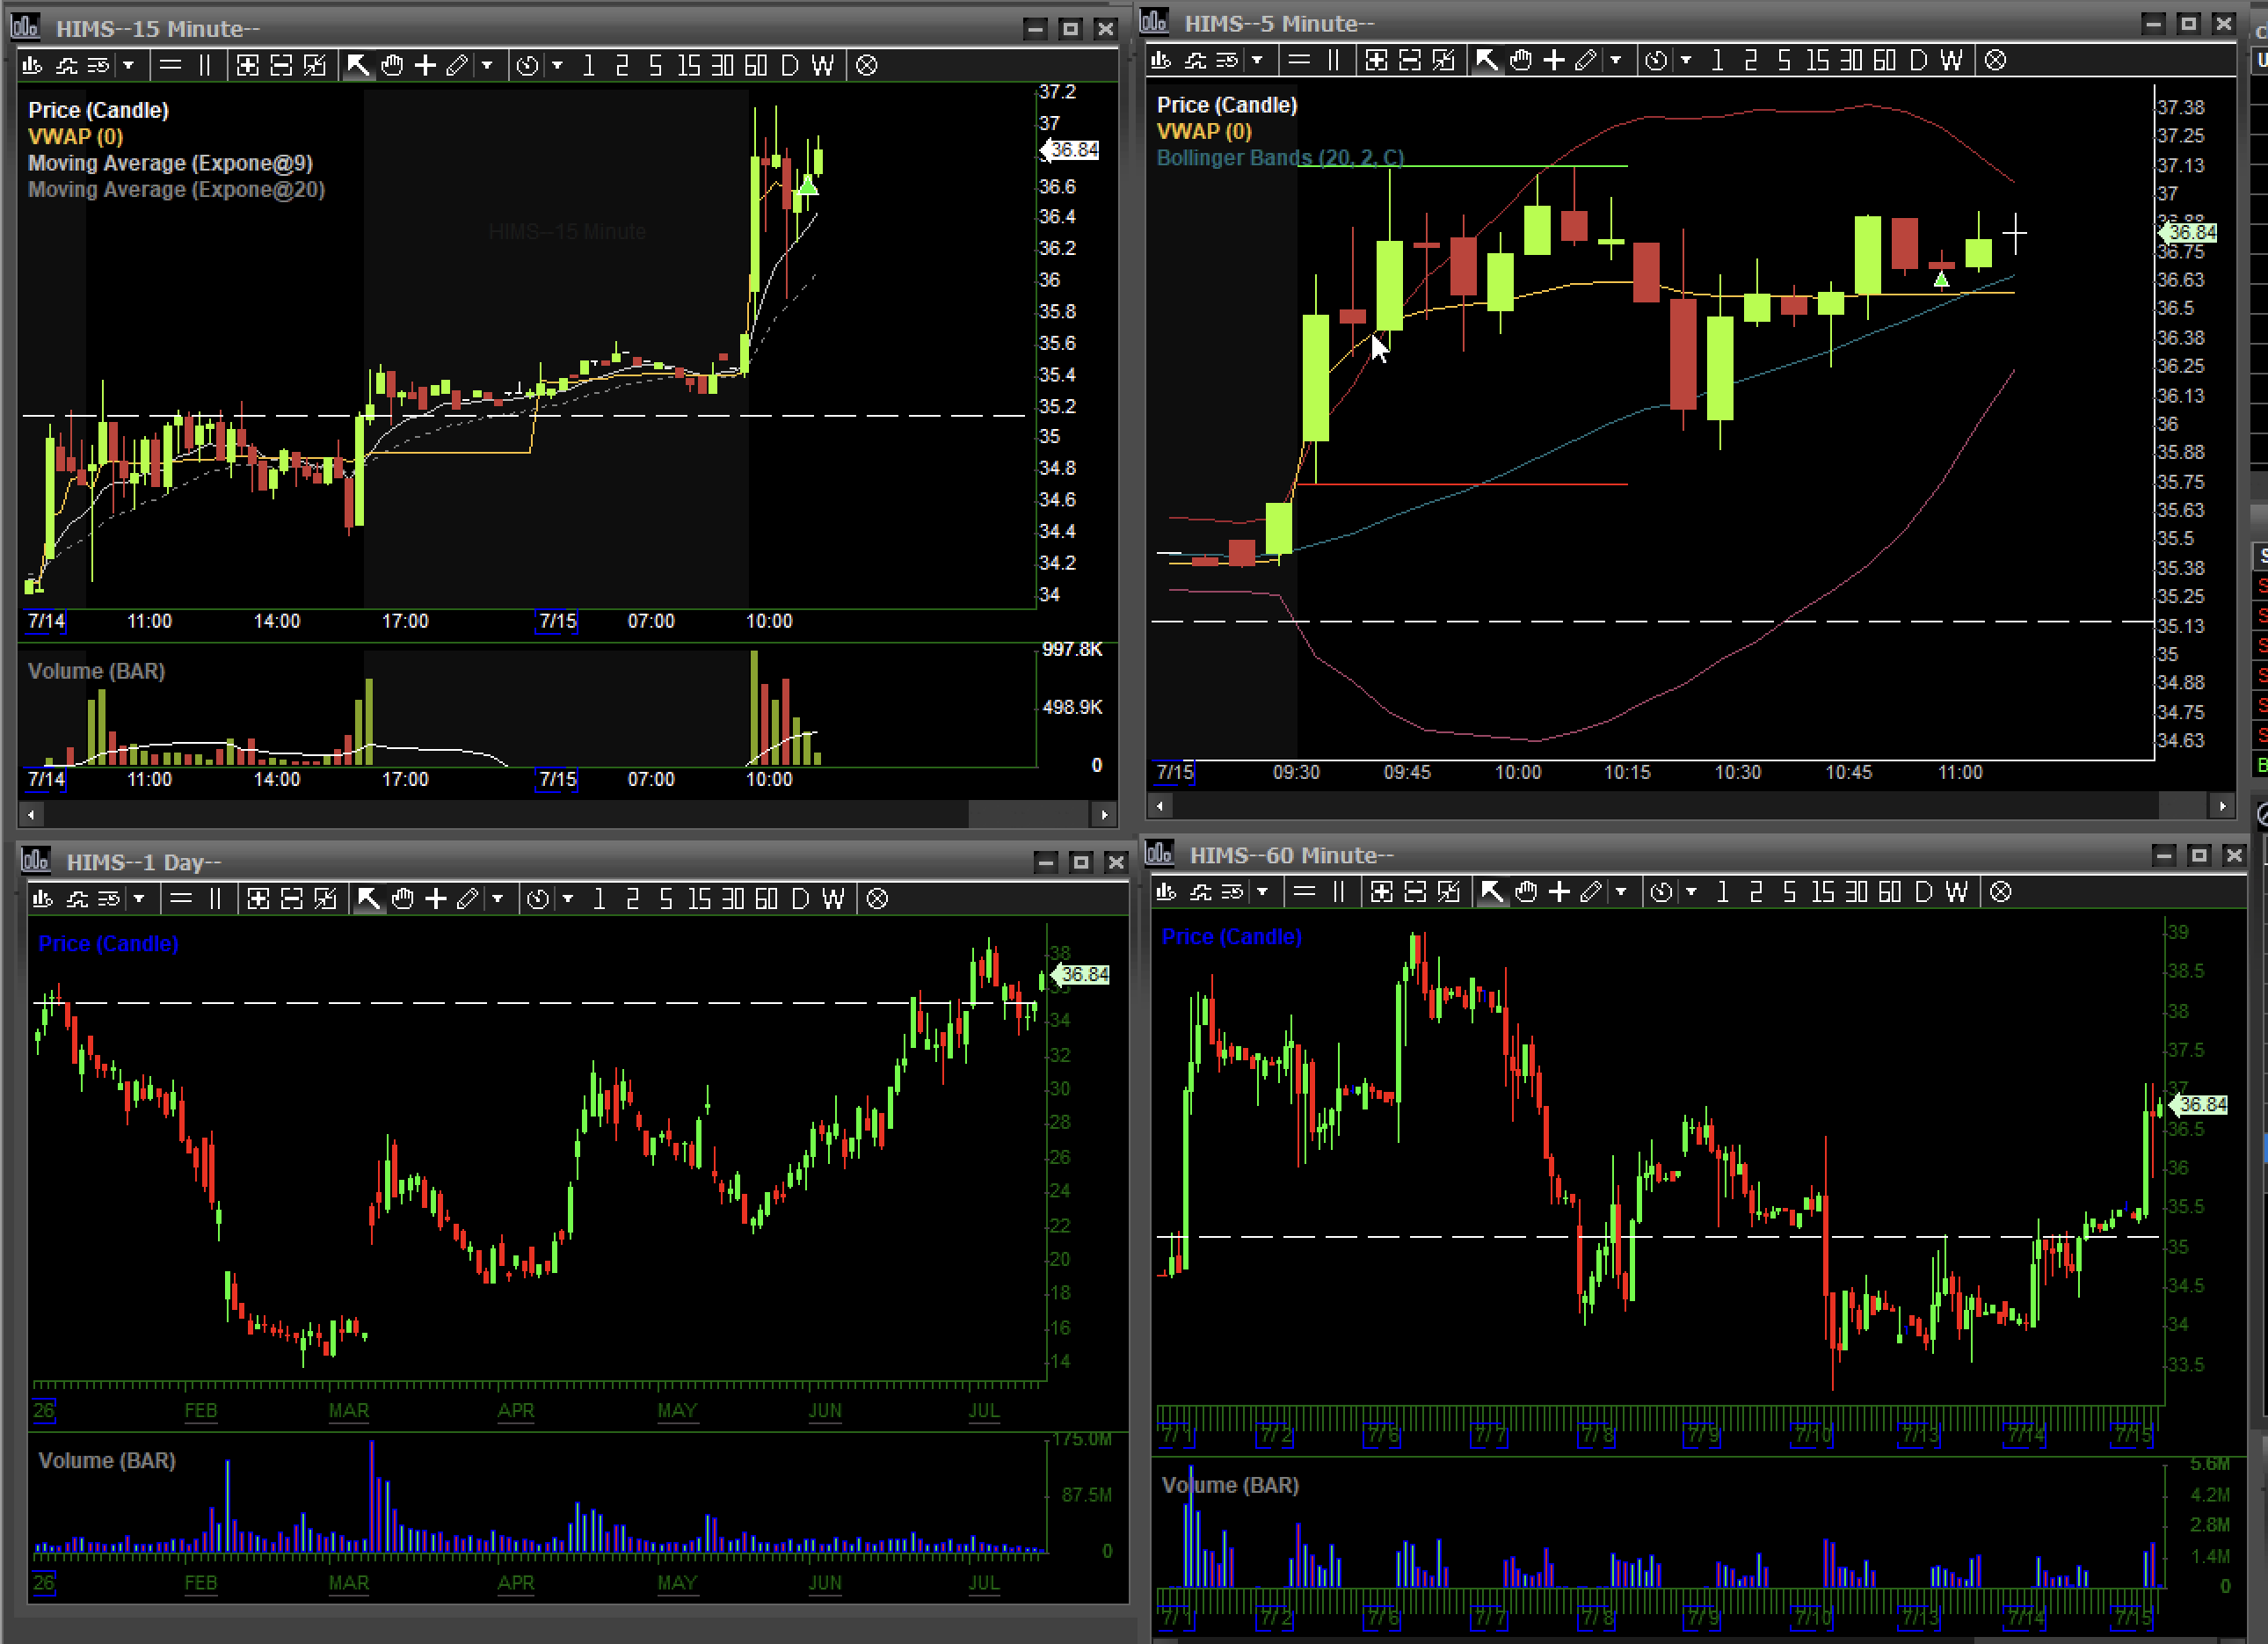Click VWAP (0) legend in 15 Minute chart
This screenshot has height=1644, width=2268.
75,137
